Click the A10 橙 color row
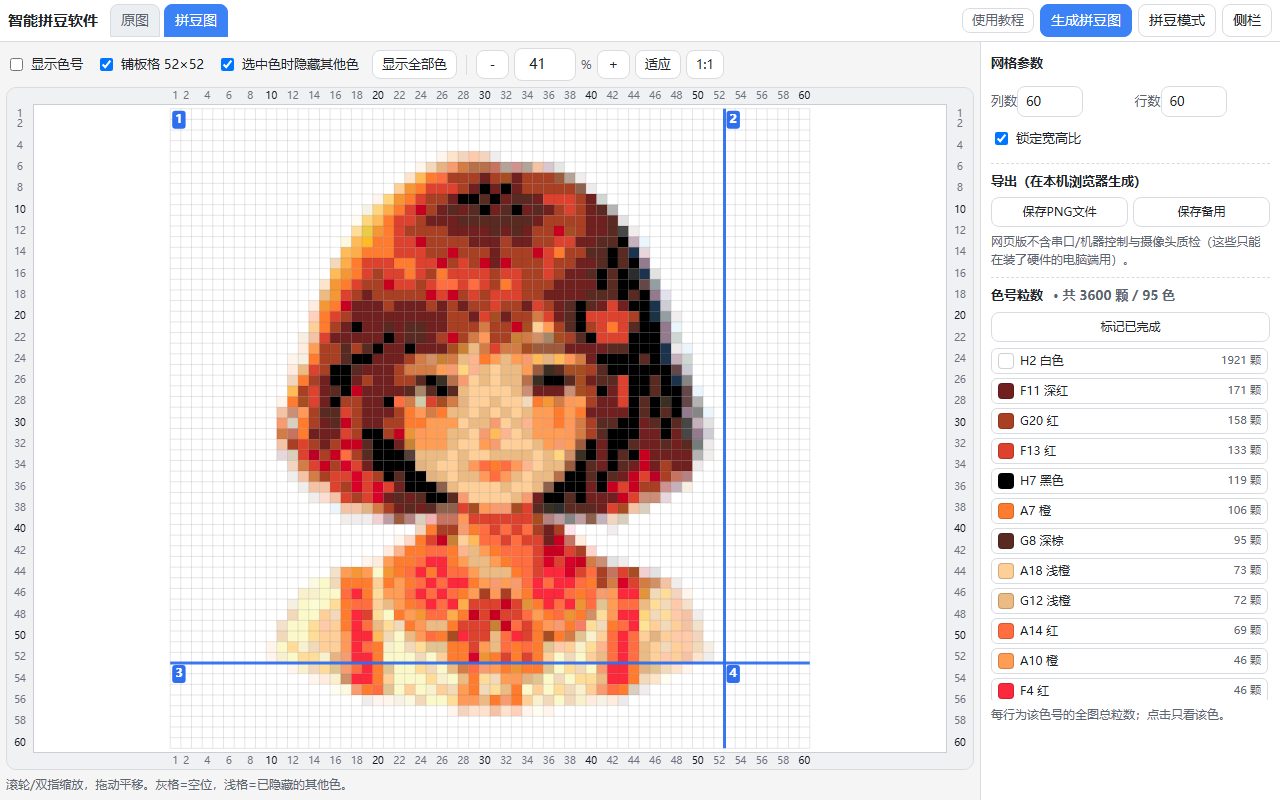 (1130, 660)
